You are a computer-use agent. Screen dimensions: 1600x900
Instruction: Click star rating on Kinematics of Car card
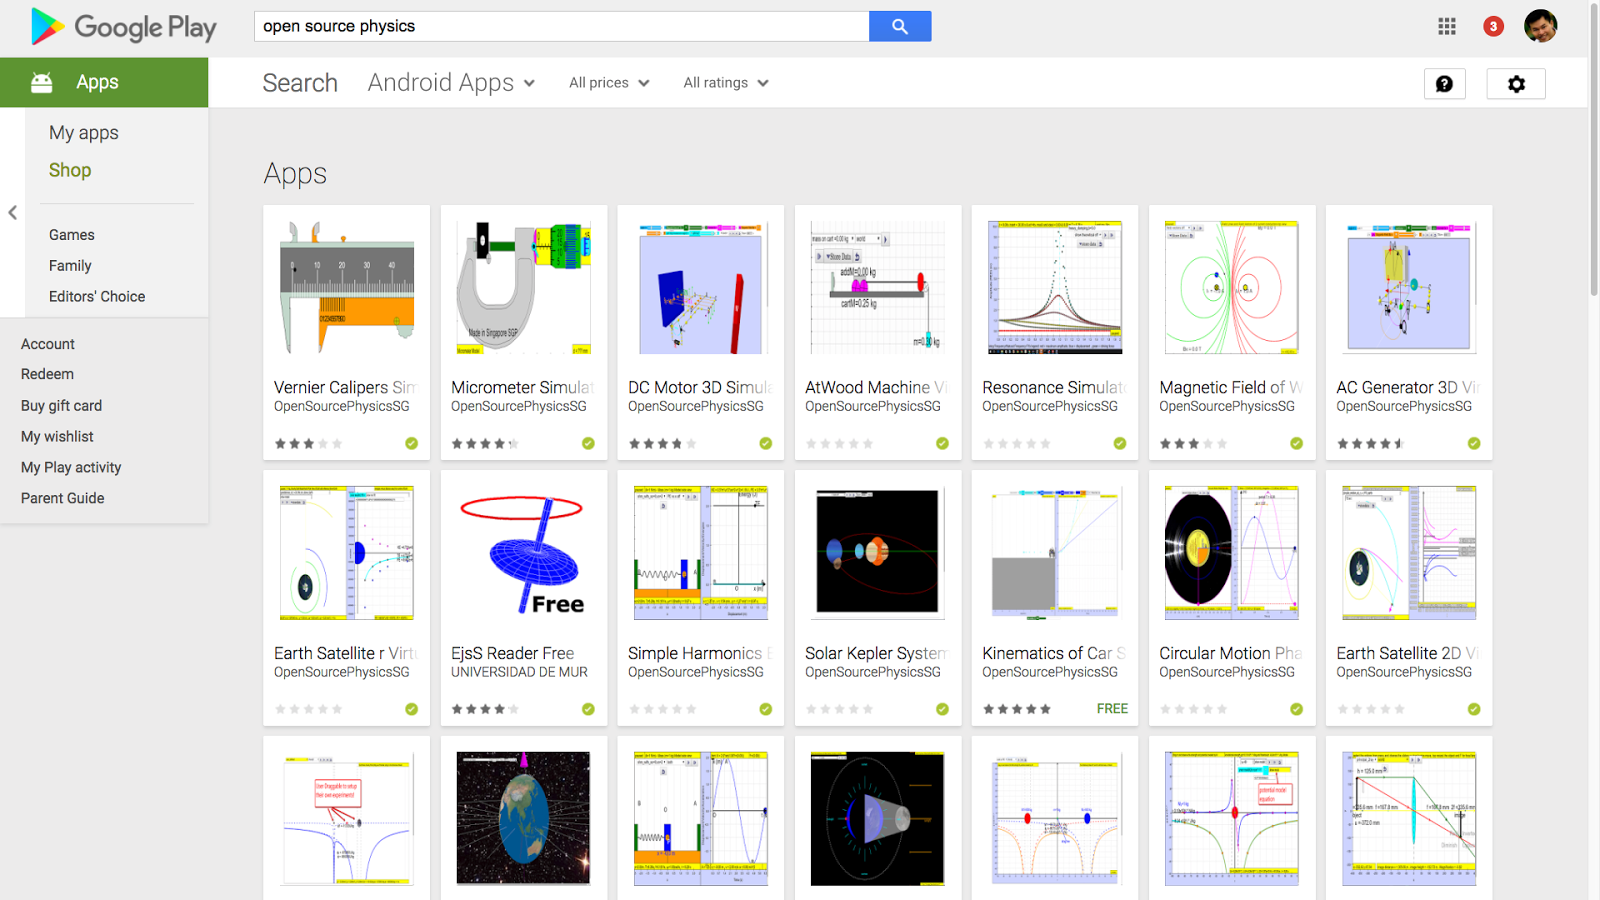click(x=1017, y=709)
